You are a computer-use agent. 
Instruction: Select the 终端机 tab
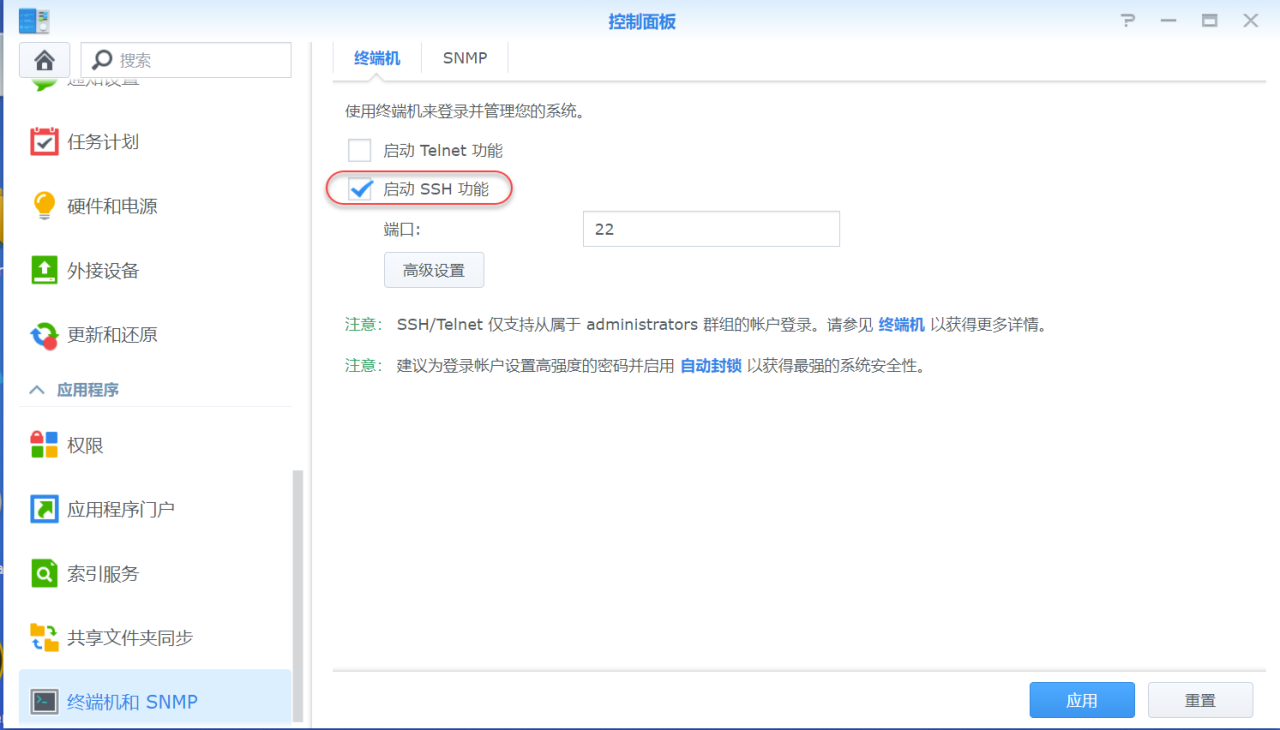376,57
